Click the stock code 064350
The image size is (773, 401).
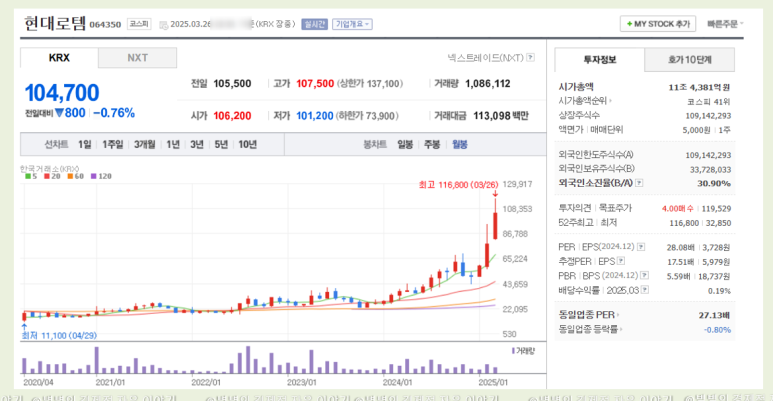click(105, 25)
